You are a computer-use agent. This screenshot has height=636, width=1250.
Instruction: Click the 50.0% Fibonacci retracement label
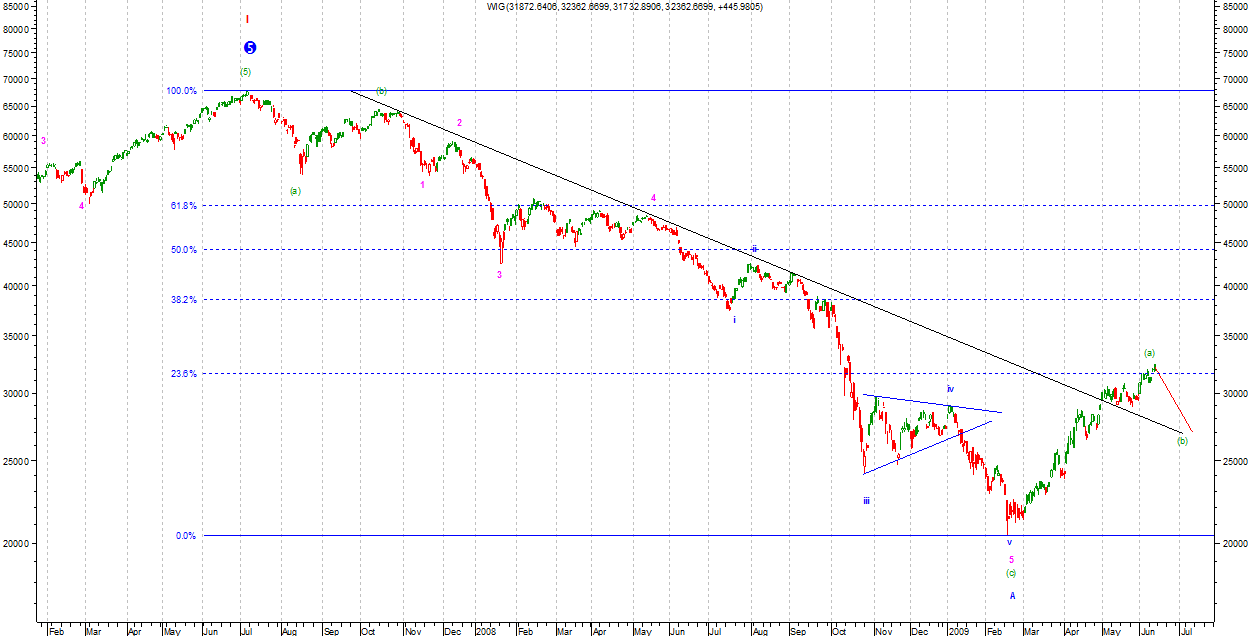(183, 250)
